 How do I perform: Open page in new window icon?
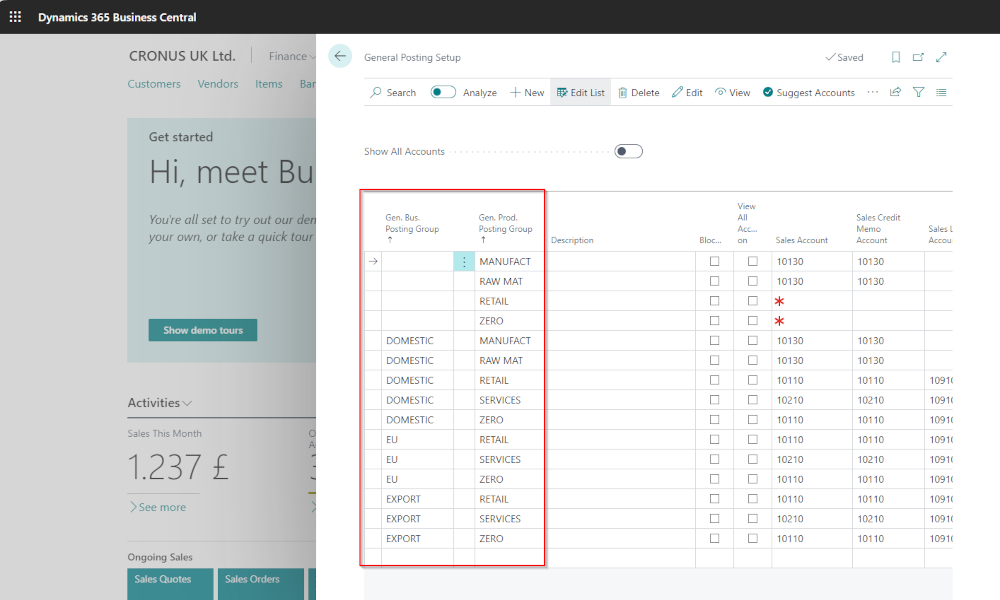918,58
